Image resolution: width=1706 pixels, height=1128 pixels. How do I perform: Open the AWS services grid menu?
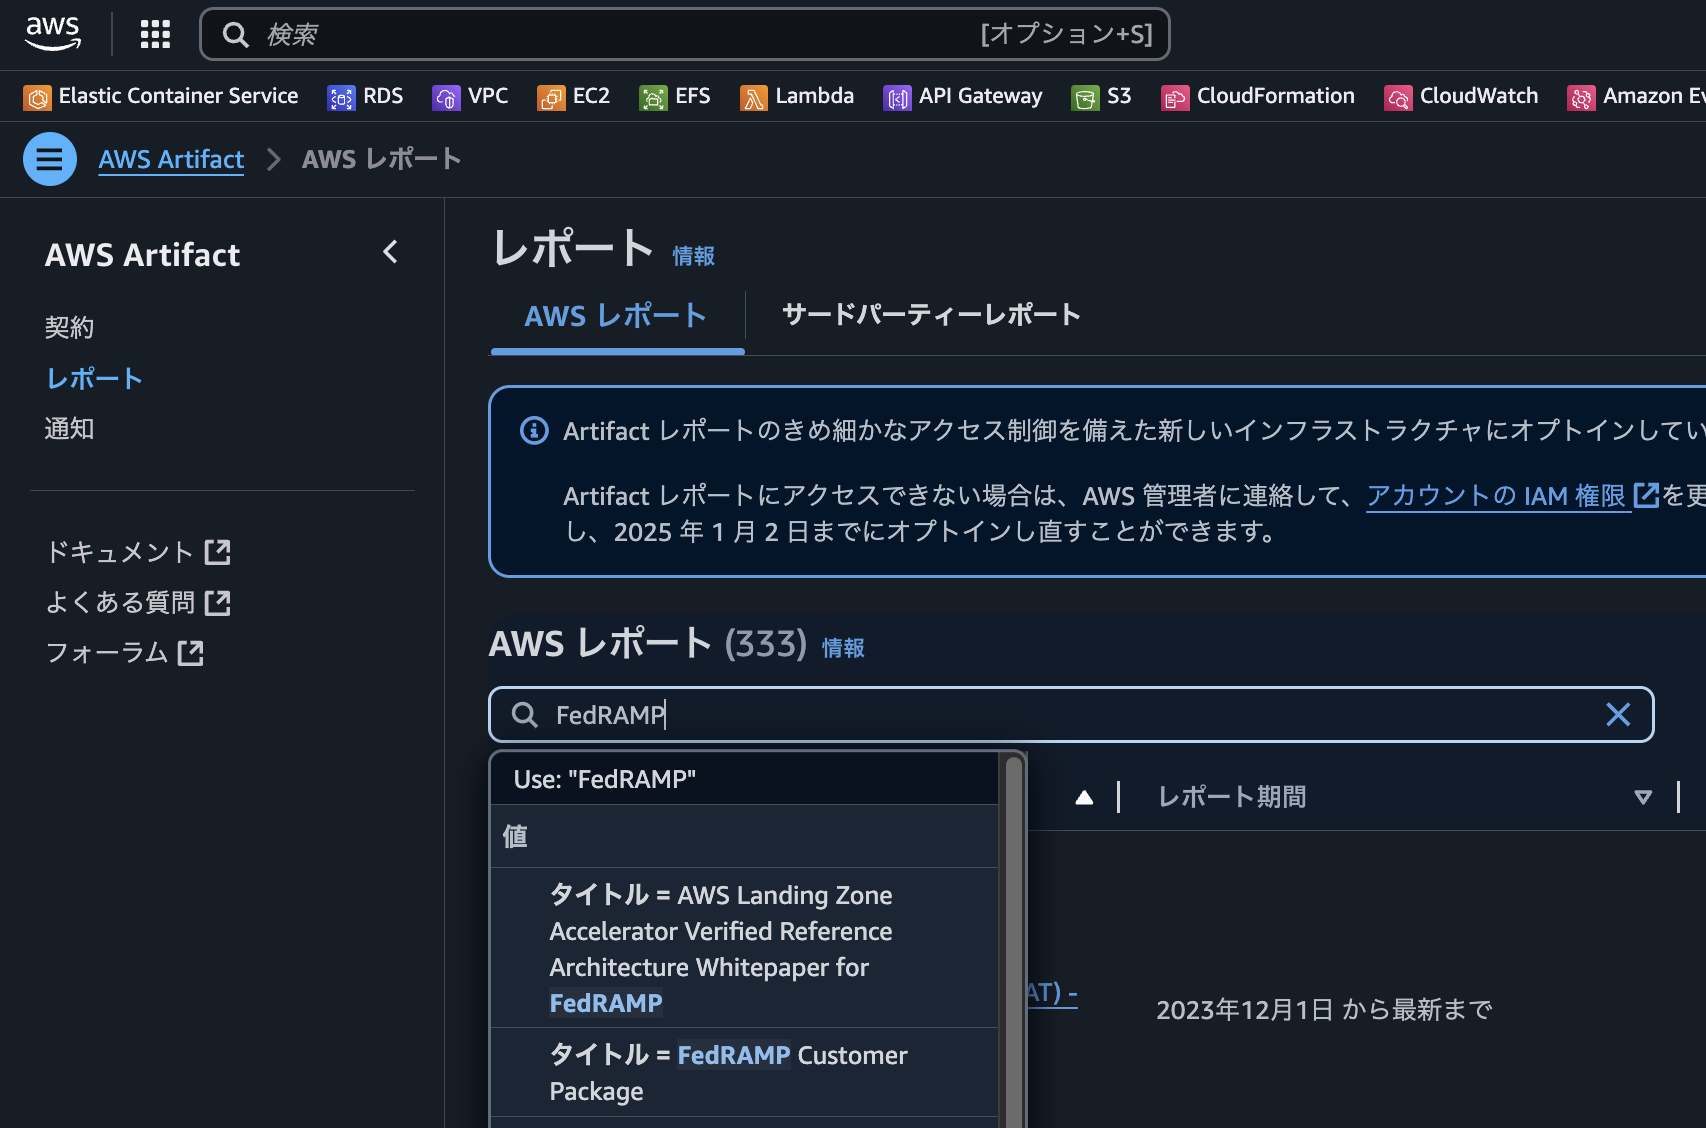click(154, 33)
